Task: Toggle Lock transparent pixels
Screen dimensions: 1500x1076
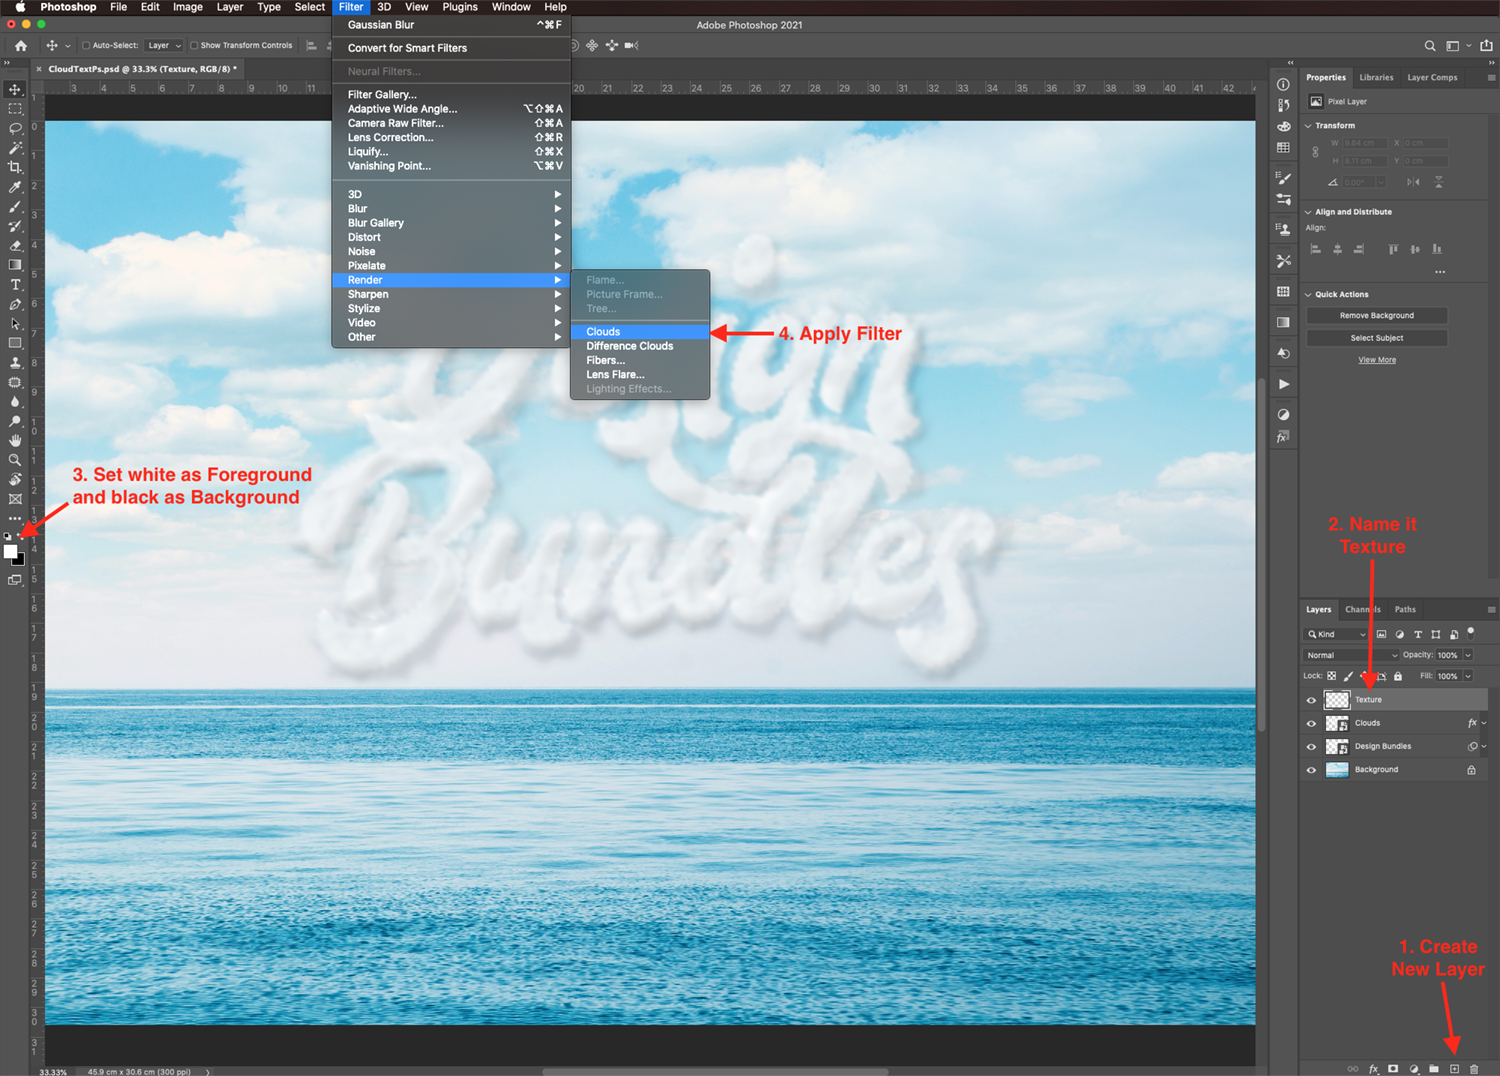Action: tap(1332, 676)
